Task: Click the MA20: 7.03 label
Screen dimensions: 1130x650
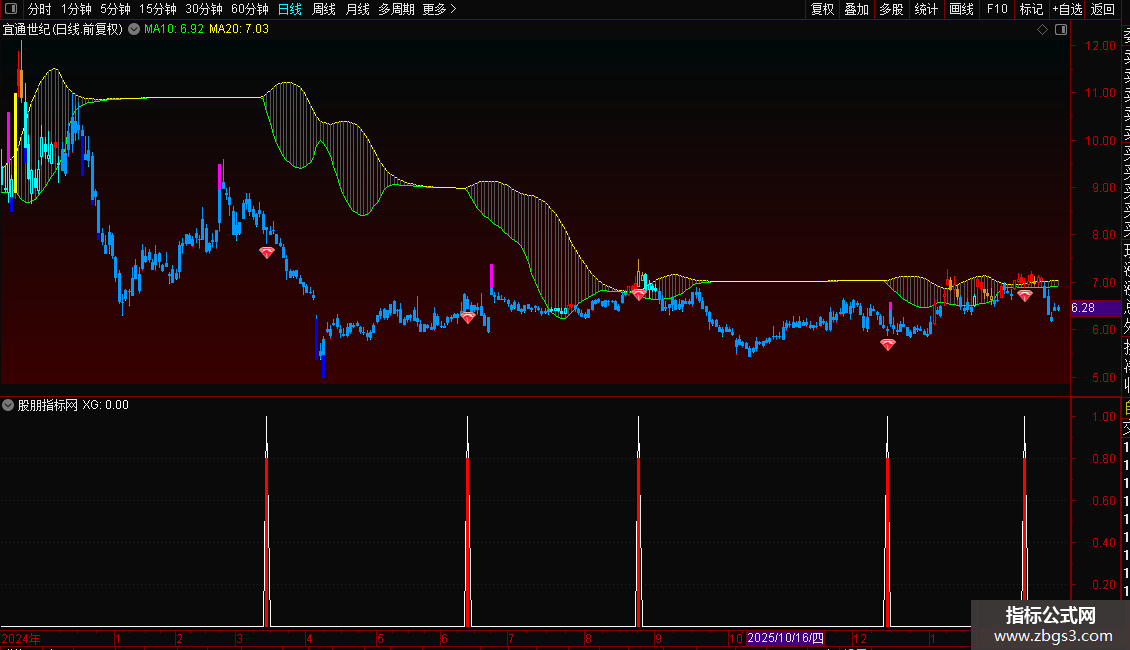Action: coord(239,29)
